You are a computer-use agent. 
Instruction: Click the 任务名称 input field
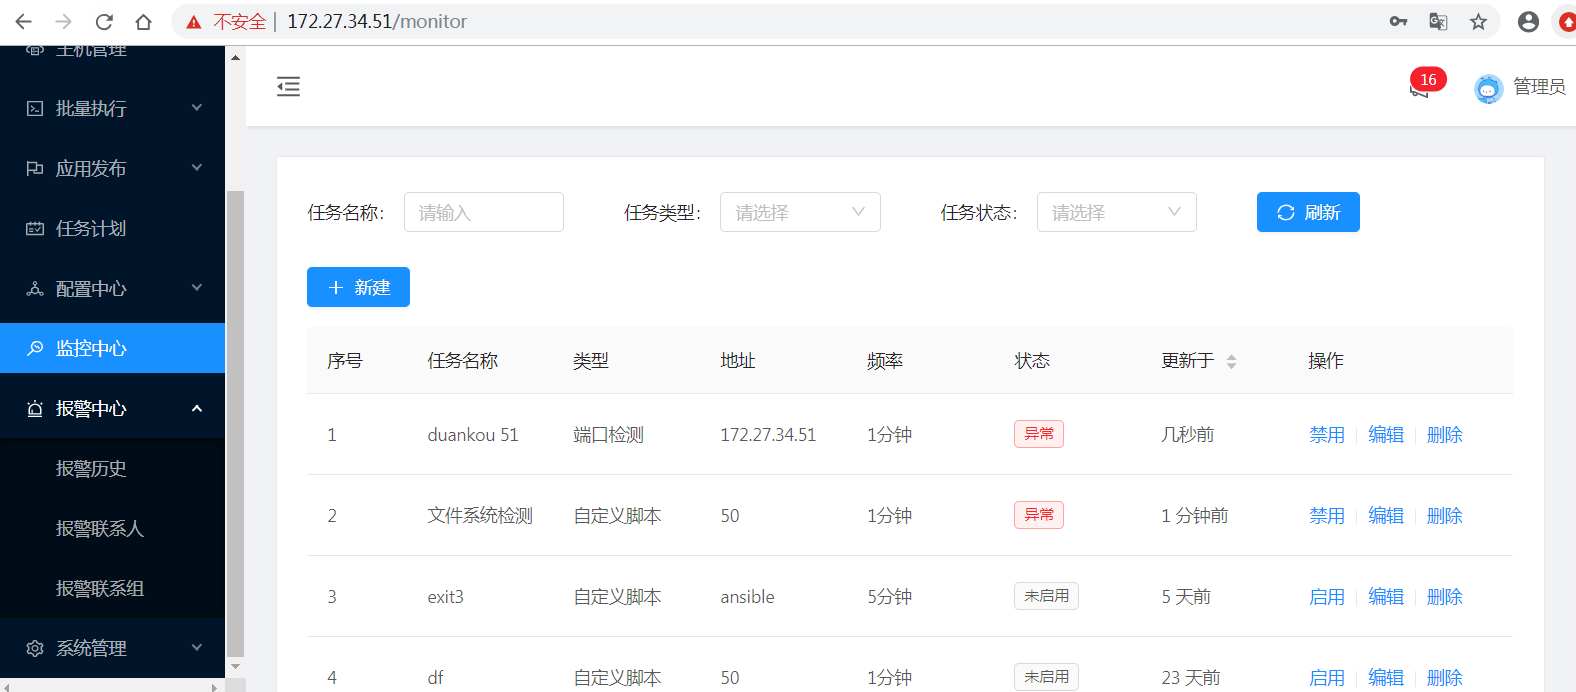pos(484,212)
